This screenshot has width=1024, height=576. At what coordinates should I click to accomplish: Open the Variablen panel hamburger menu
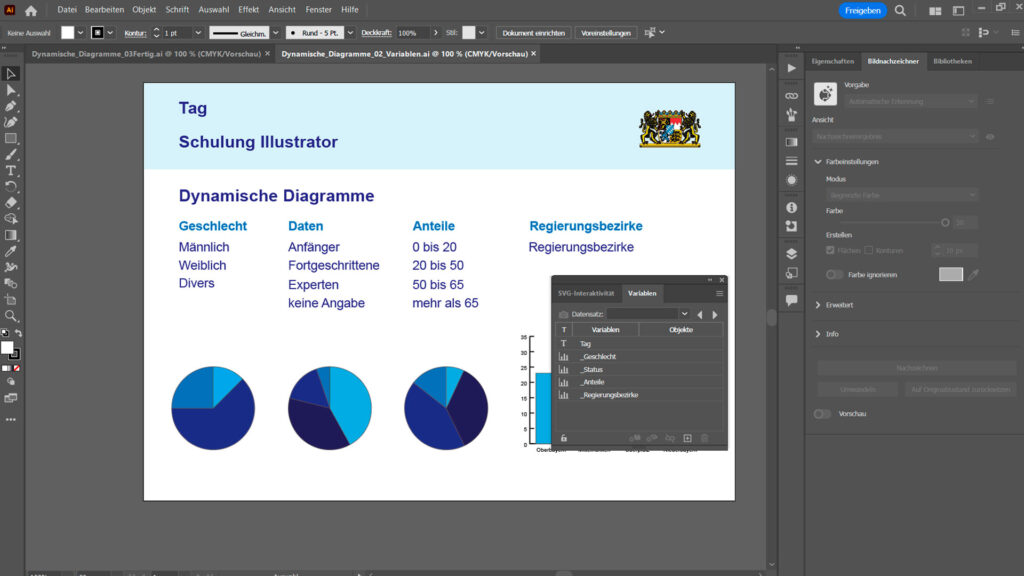pyautogui.click(x=720, y=294)
